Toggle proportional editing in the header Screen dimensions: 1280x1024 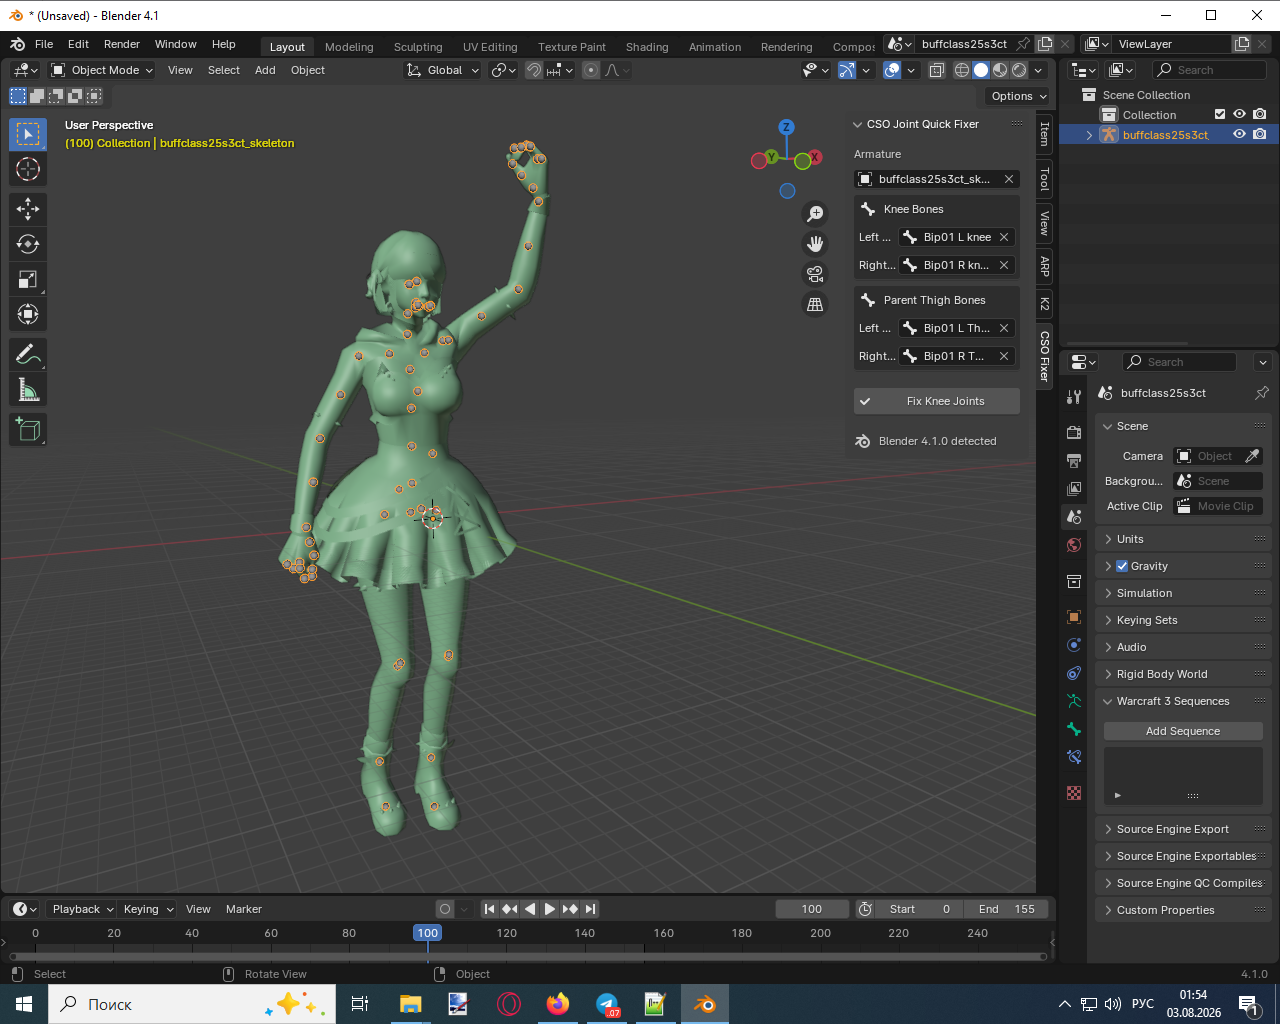[x=591, y=70]
